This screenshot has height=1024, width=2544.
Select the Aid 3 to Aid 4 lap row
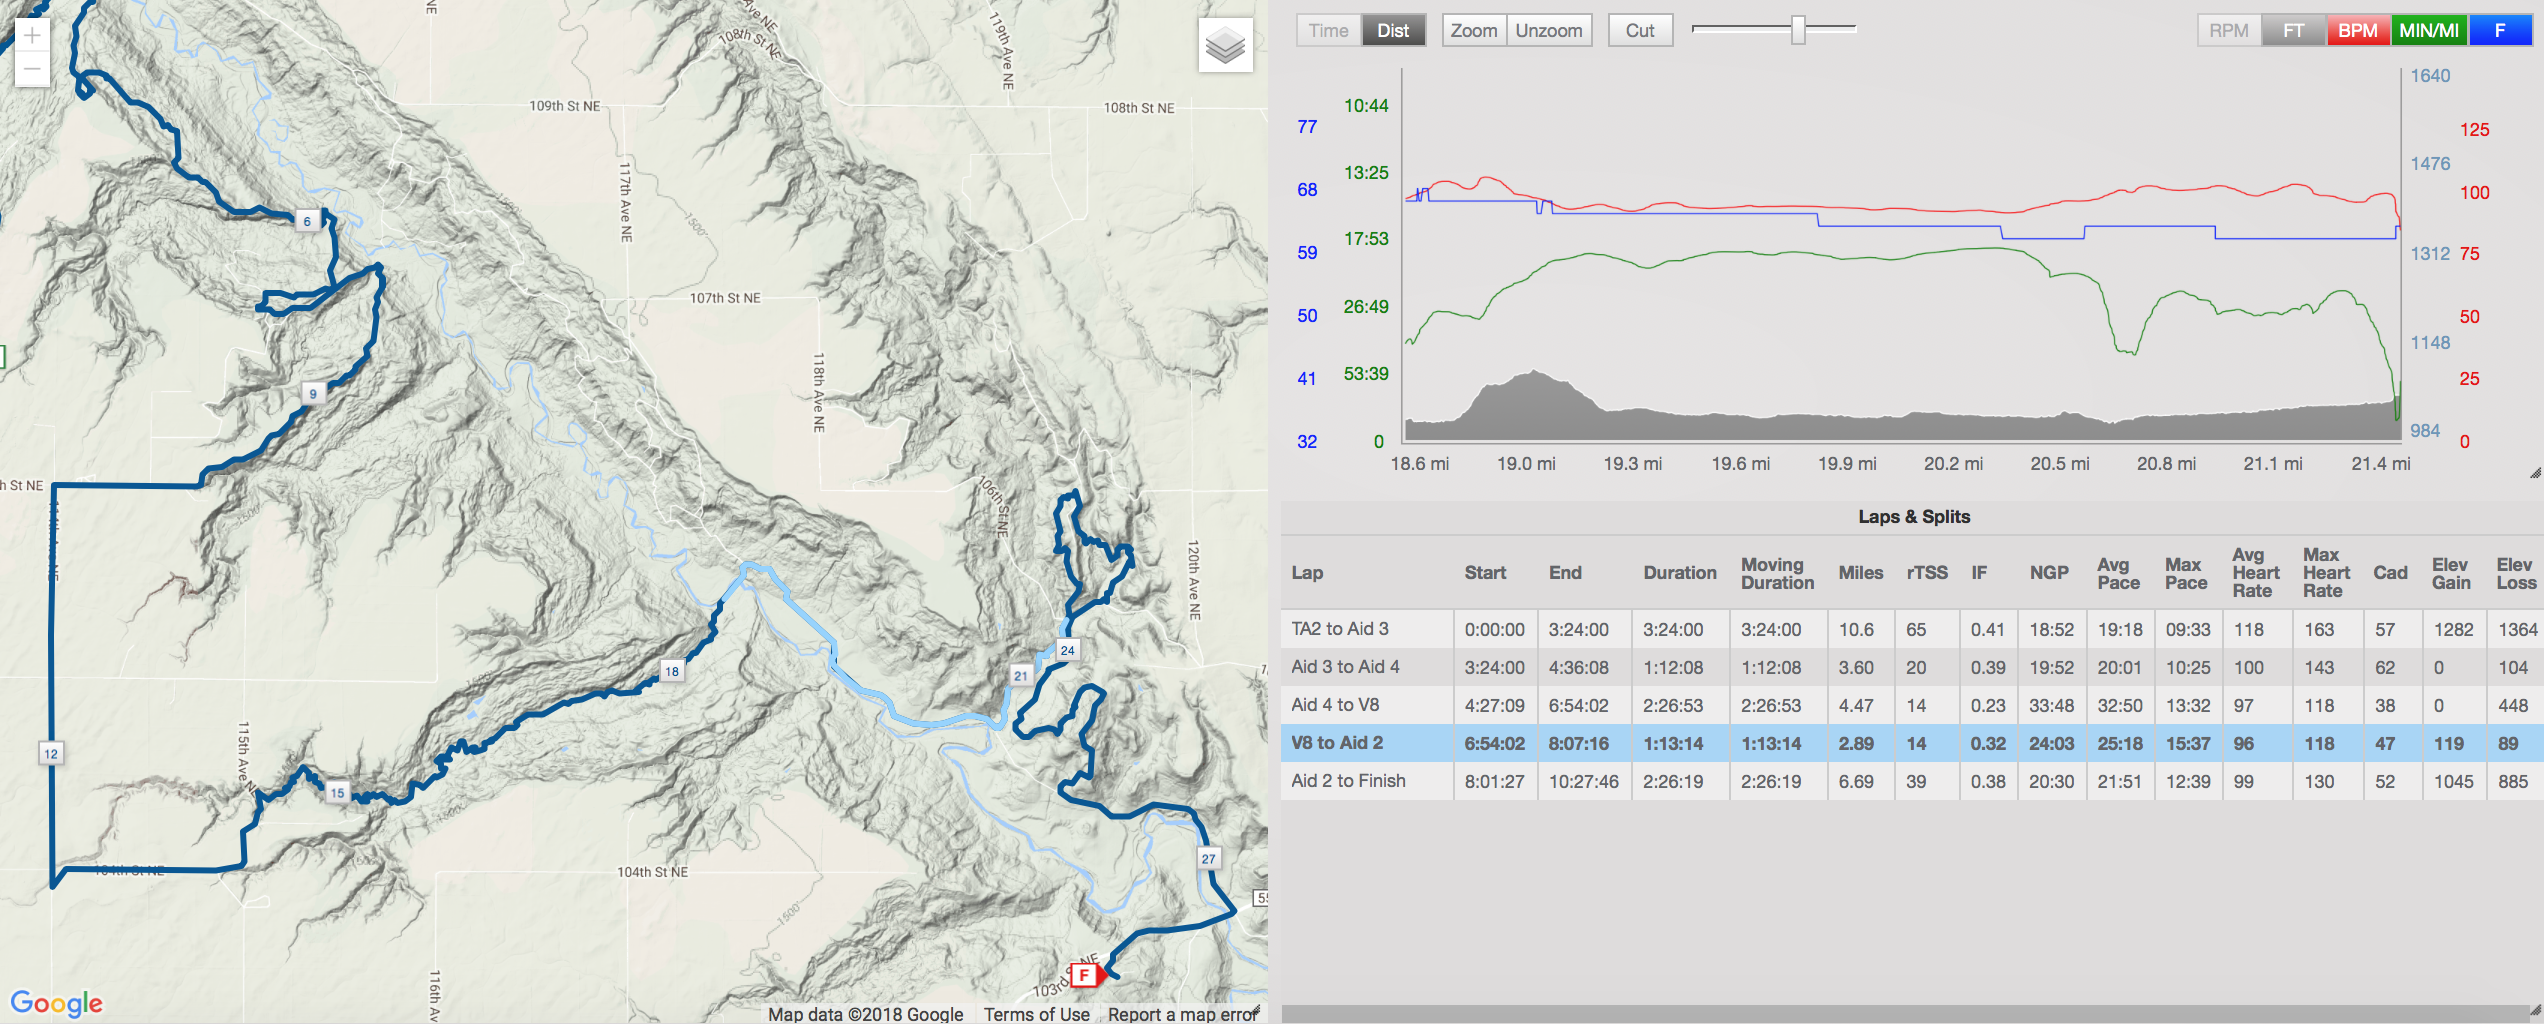[x=1912, y=667]
